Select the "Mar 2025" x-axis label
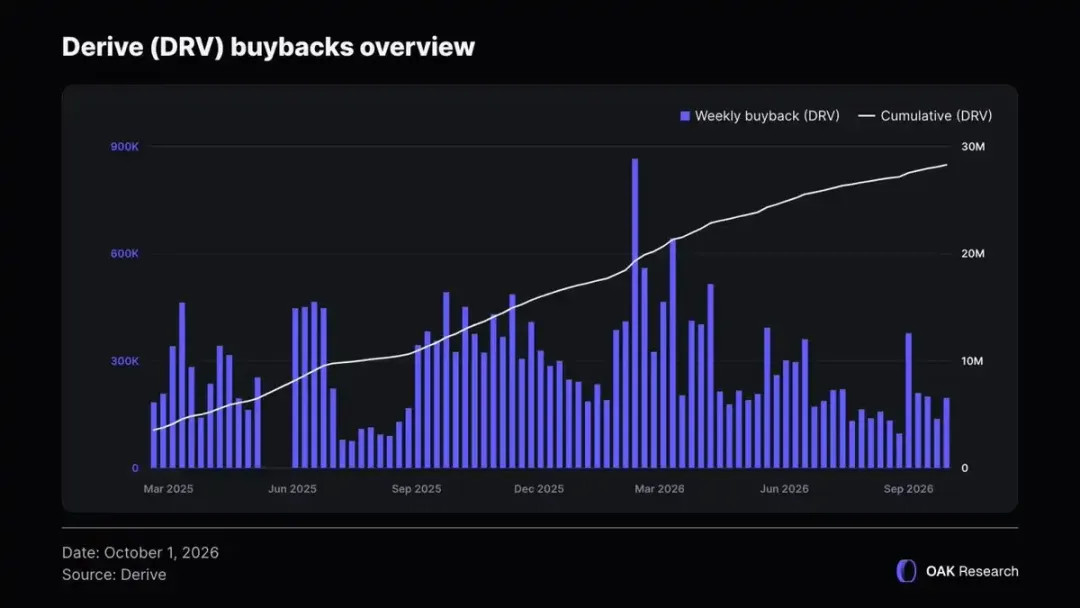This screenshot has height=608, width=1080. pos(169,489)
